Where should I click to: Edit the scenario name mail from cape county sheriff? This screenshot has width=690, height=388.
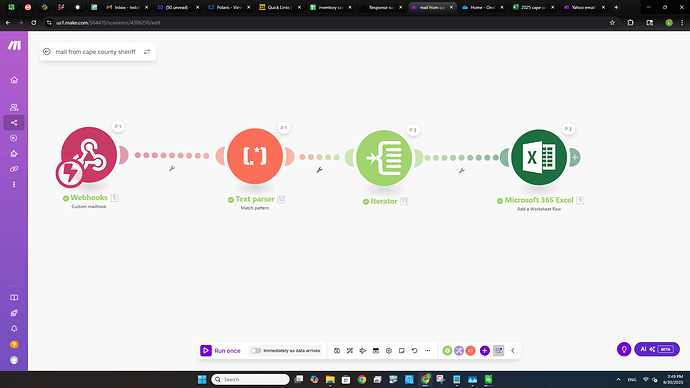(95, 52)
